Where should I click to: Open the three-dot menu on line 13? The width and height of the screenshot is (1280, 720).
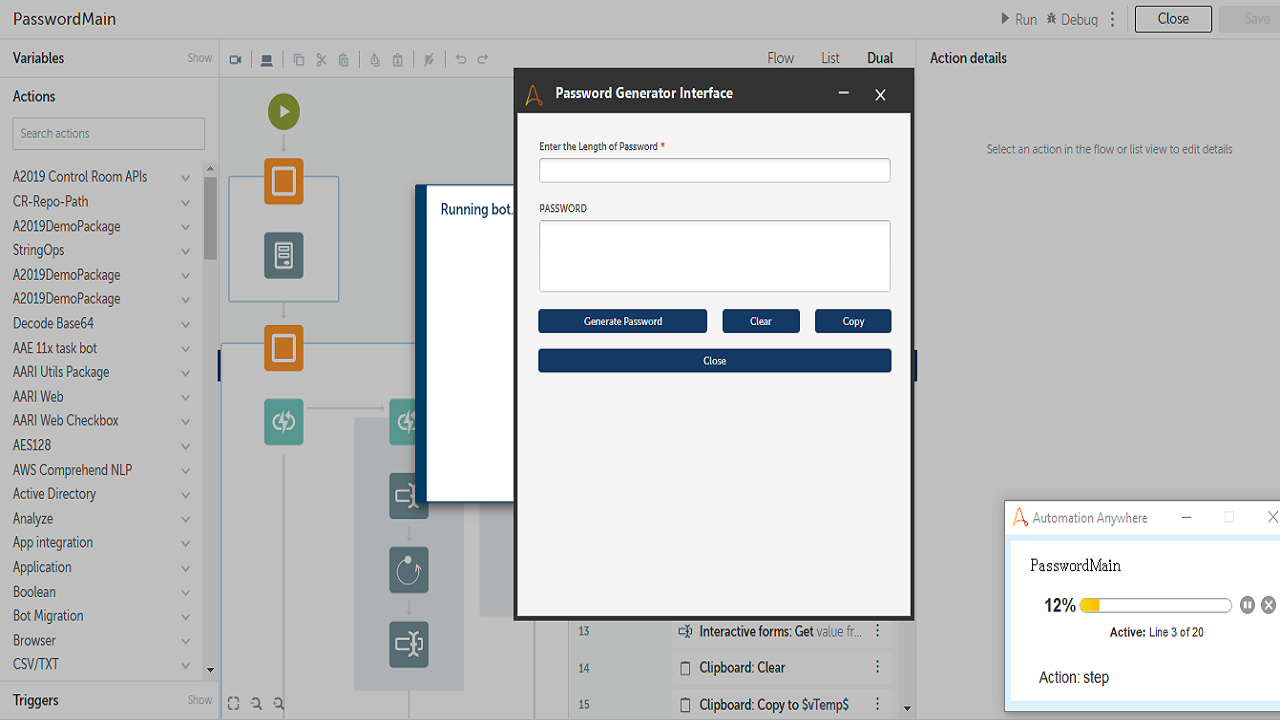[x=878, y=631]
